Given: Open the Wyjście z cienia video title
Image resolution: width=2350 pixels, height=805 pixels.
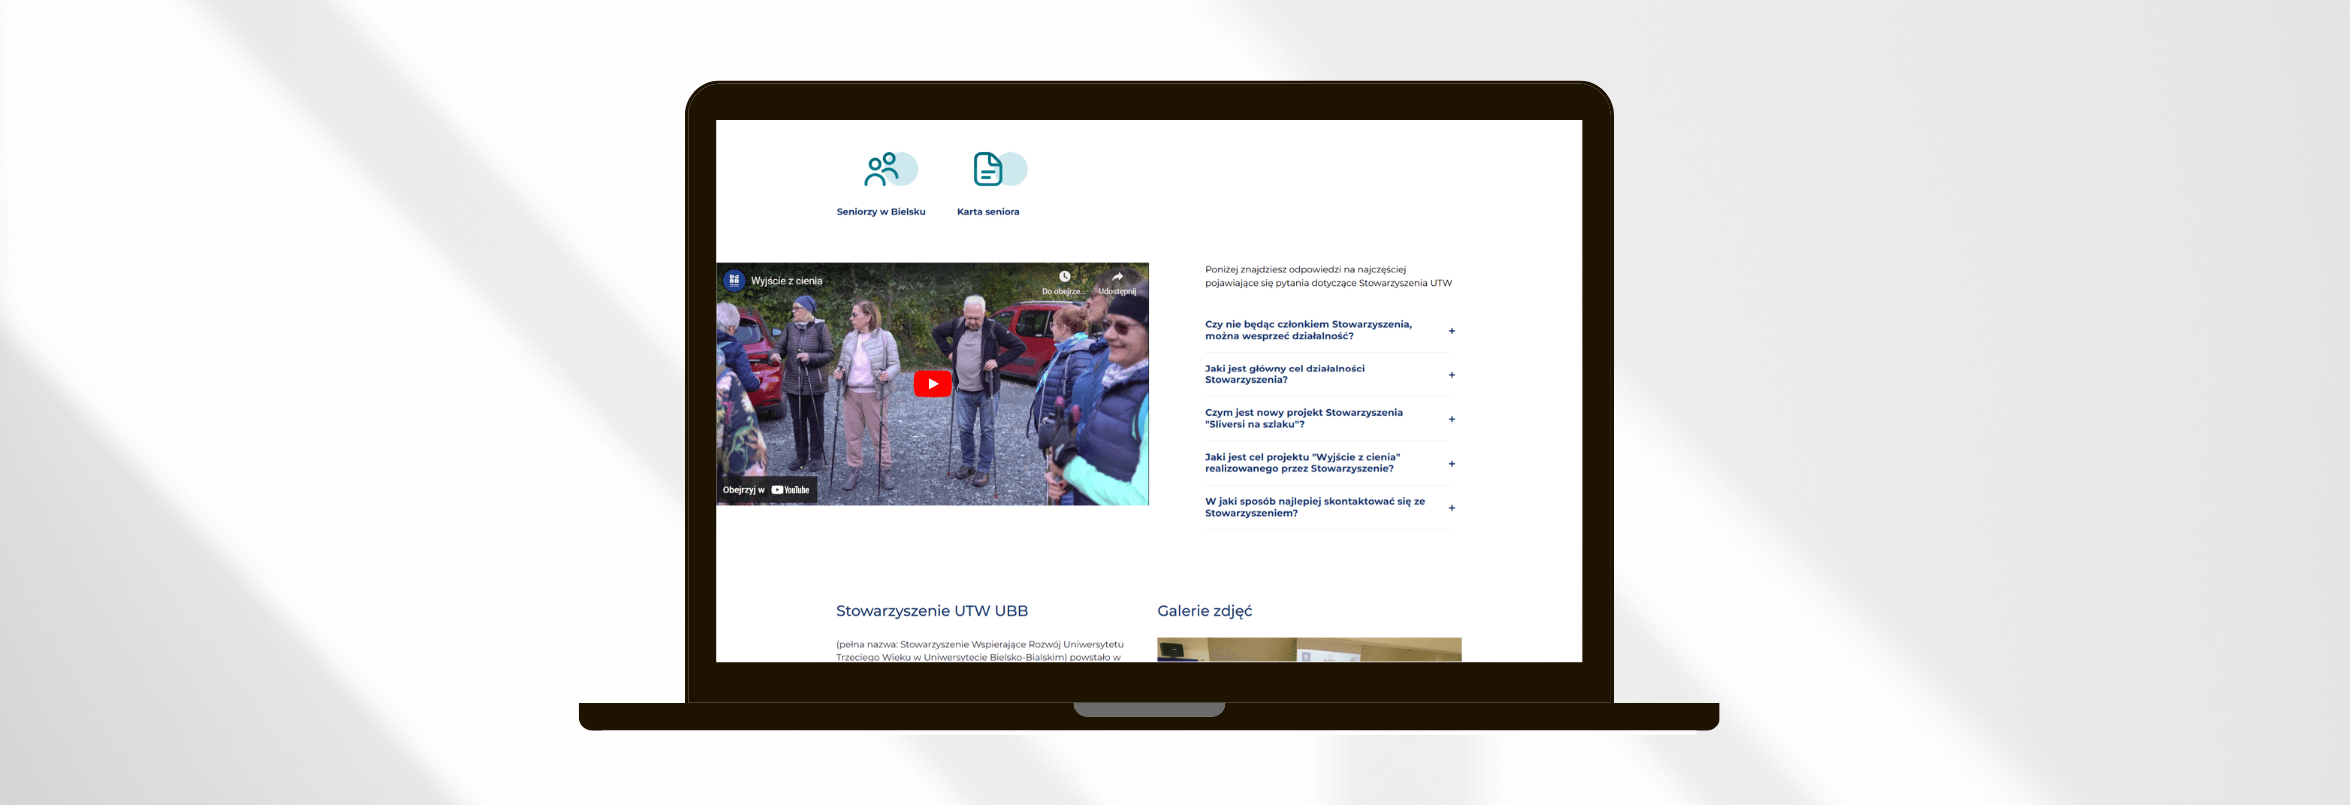Looking at the screenshot, I should tap(787, 281).
